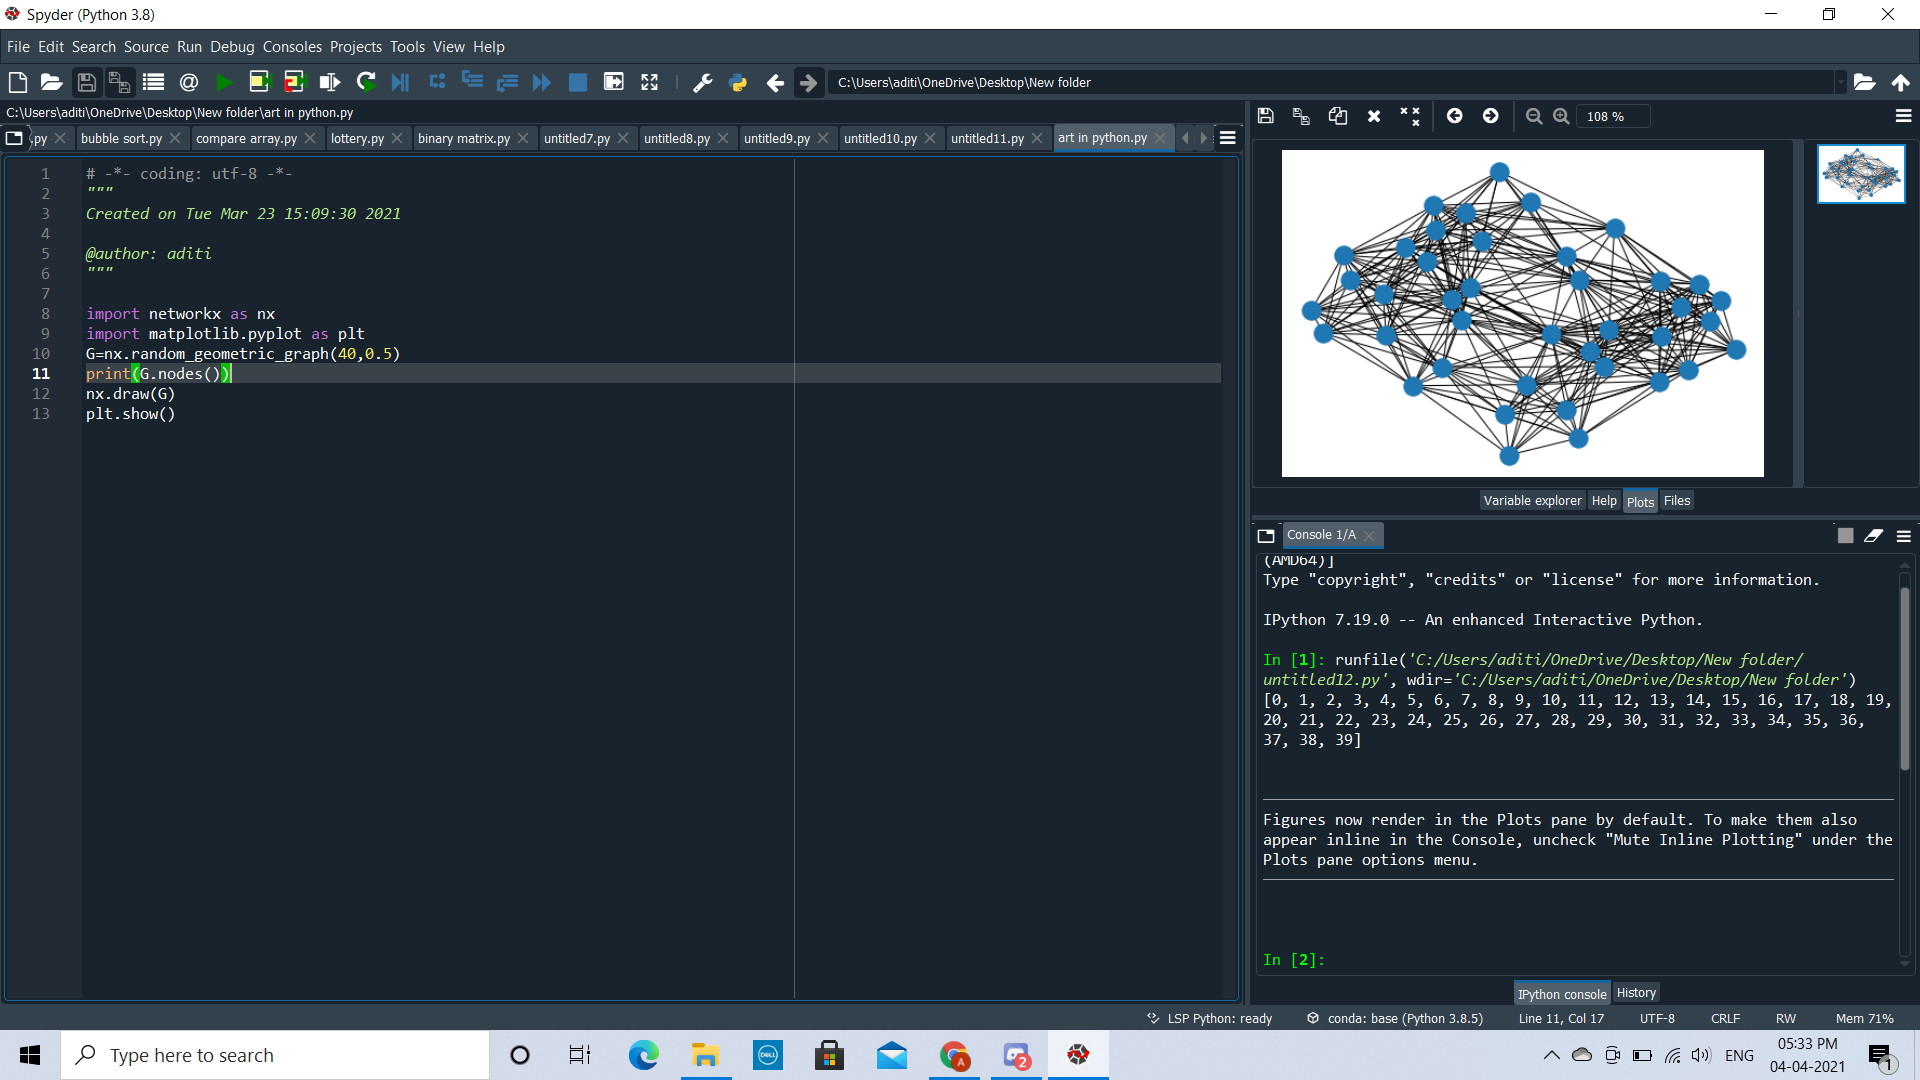Click the green Run file button
This screenshot has height=1080, width=1920.
coord(224,83)
